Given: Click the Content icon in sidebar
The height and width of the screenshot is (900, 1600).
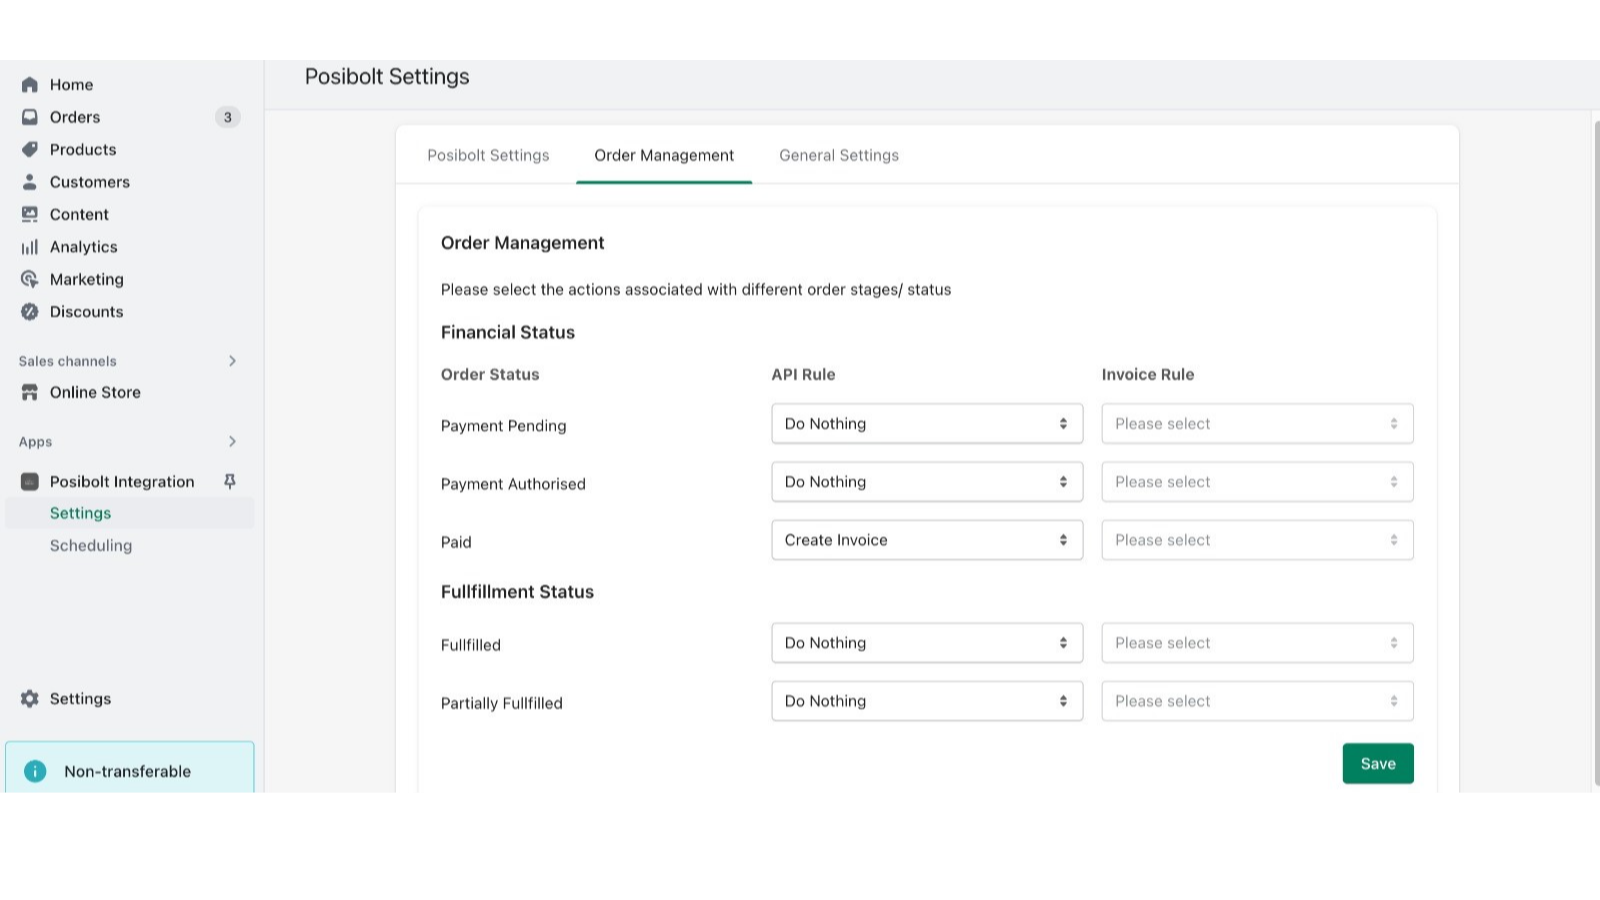Looking at the screenshot, I should (x=30, y=214).
